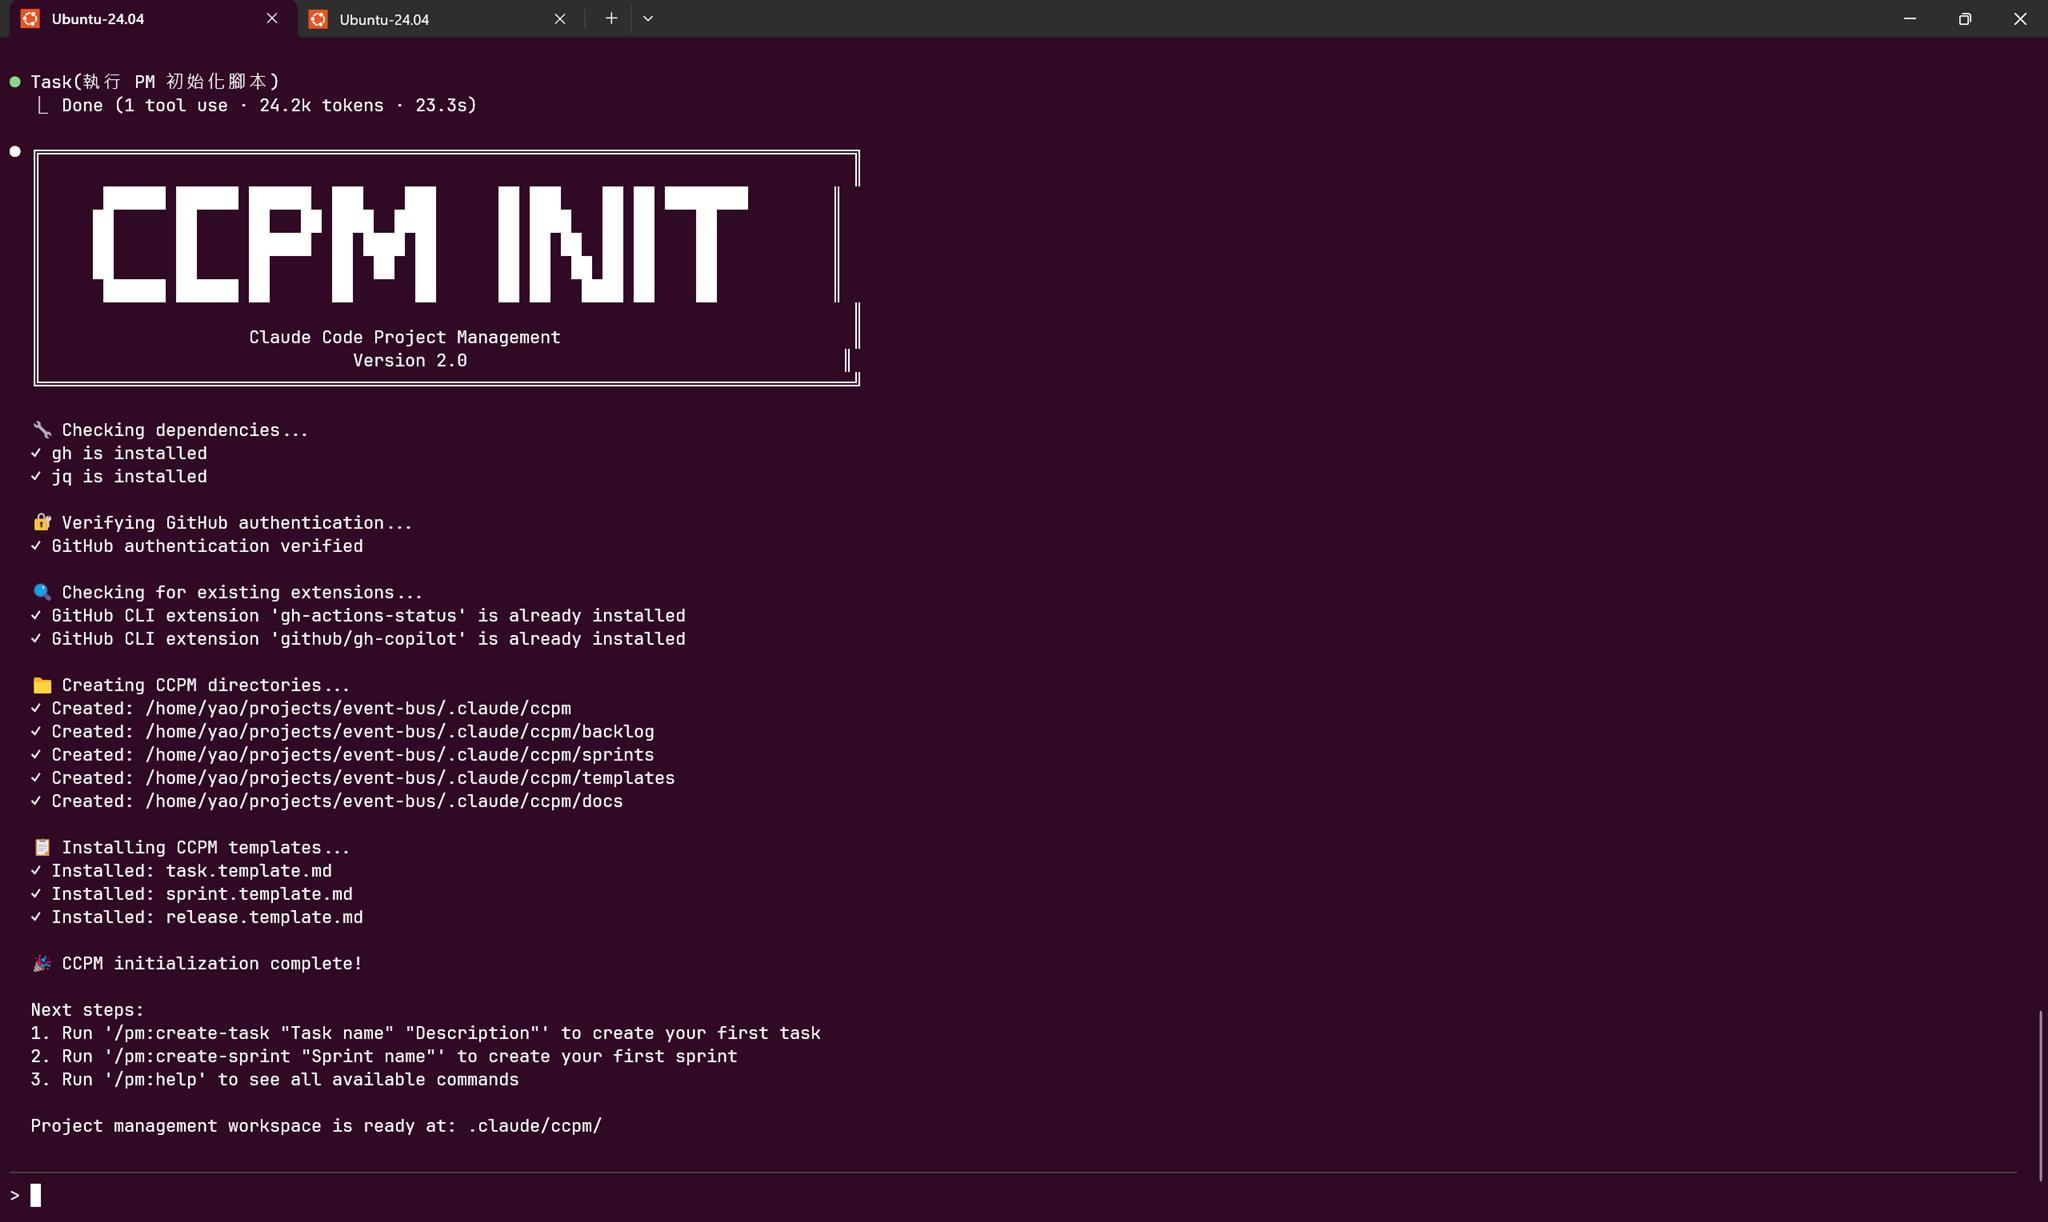Click 'Done (1 tool use · 24.2k tokens' line

(269, 105)
